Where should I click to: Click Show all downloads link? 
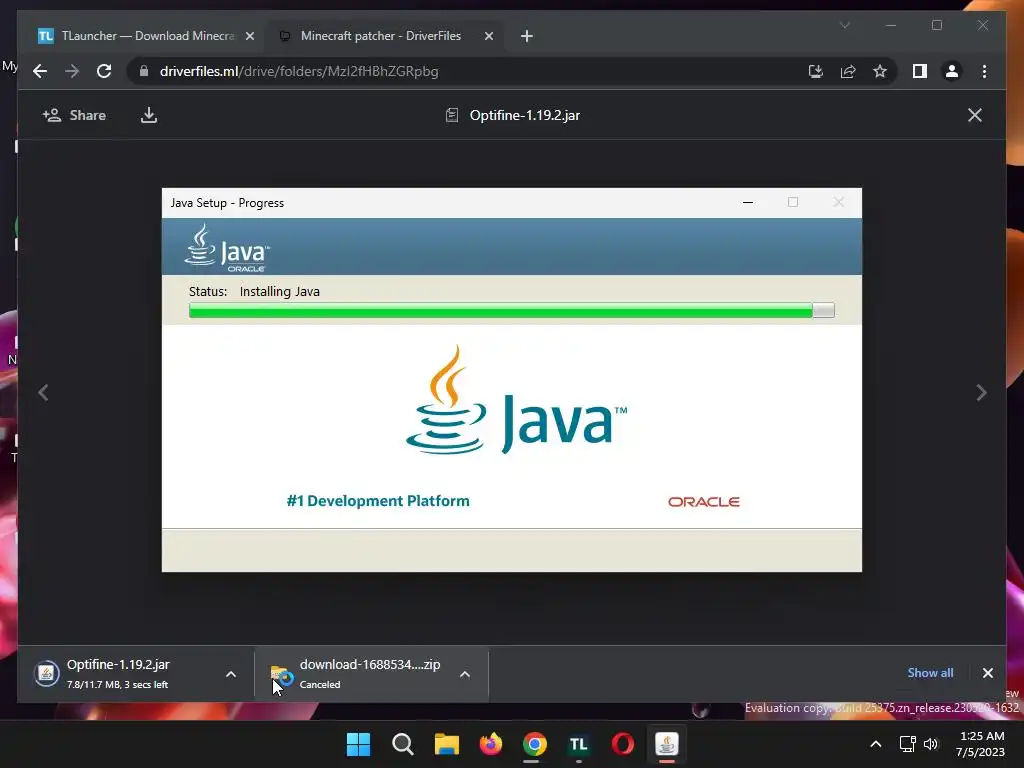coord(930,673)
